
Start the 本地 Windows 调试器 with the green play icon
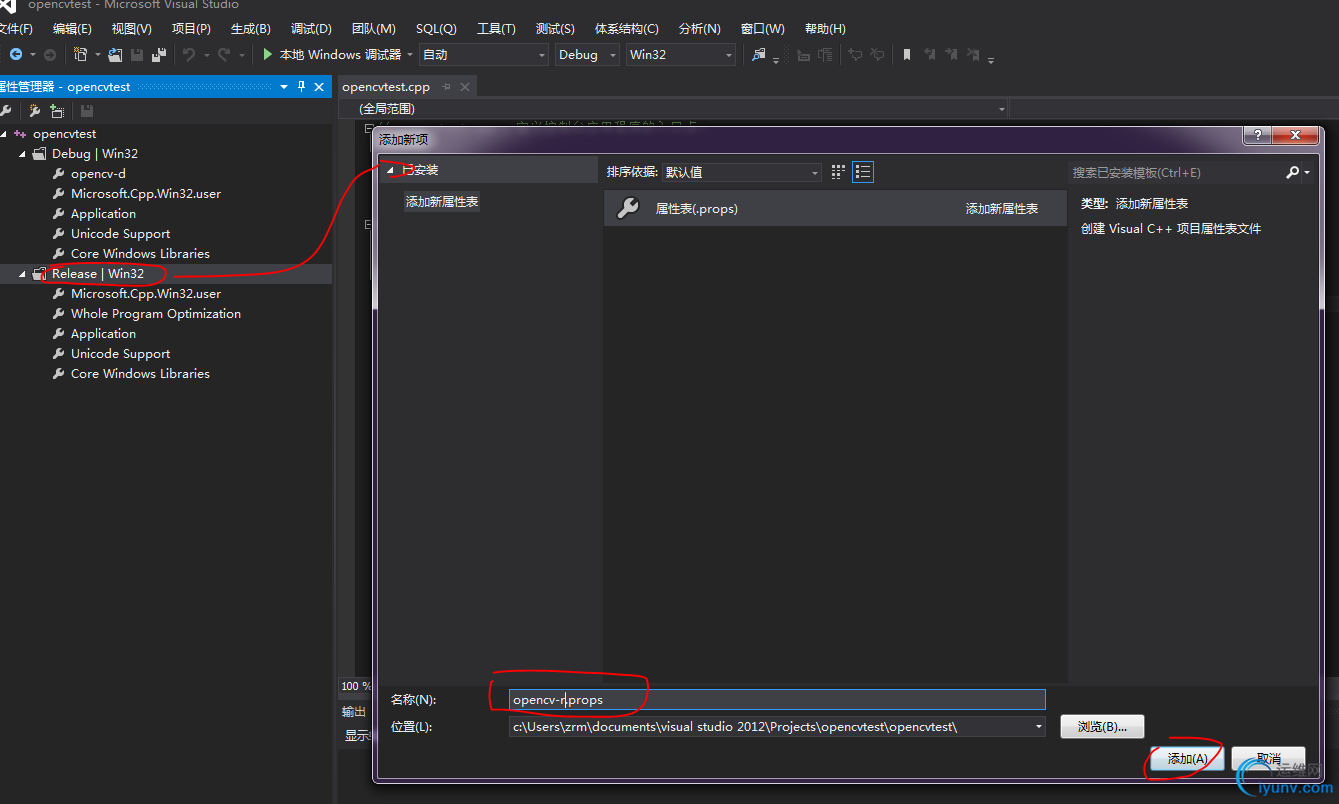268,55
